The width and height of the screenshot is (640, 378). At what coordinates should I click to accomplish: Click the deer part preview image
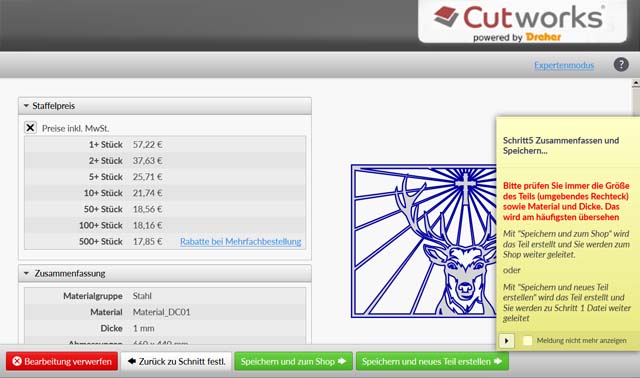point(424,241)
